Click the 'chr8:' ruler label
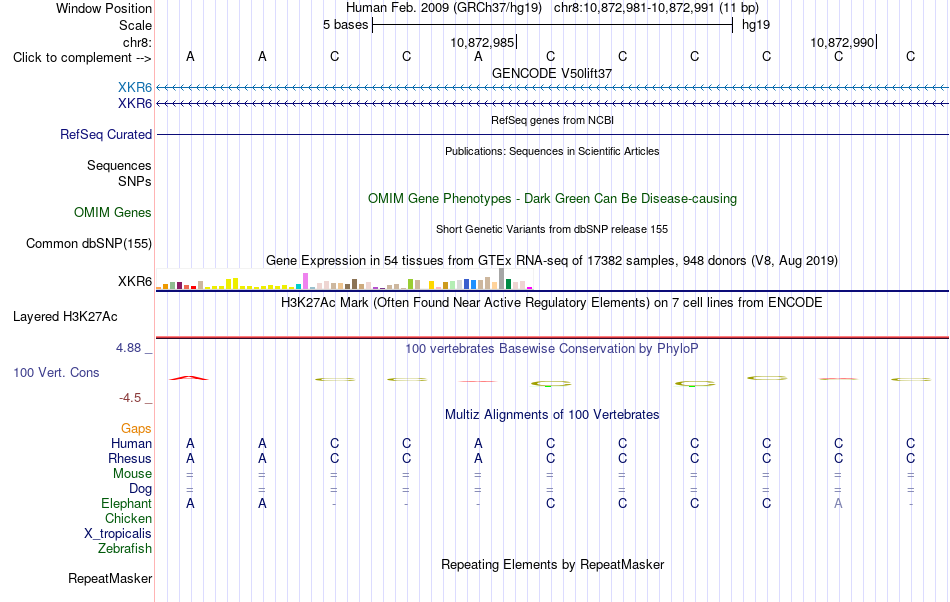This screenshot has width=950, height=602. tap(137, 42)
